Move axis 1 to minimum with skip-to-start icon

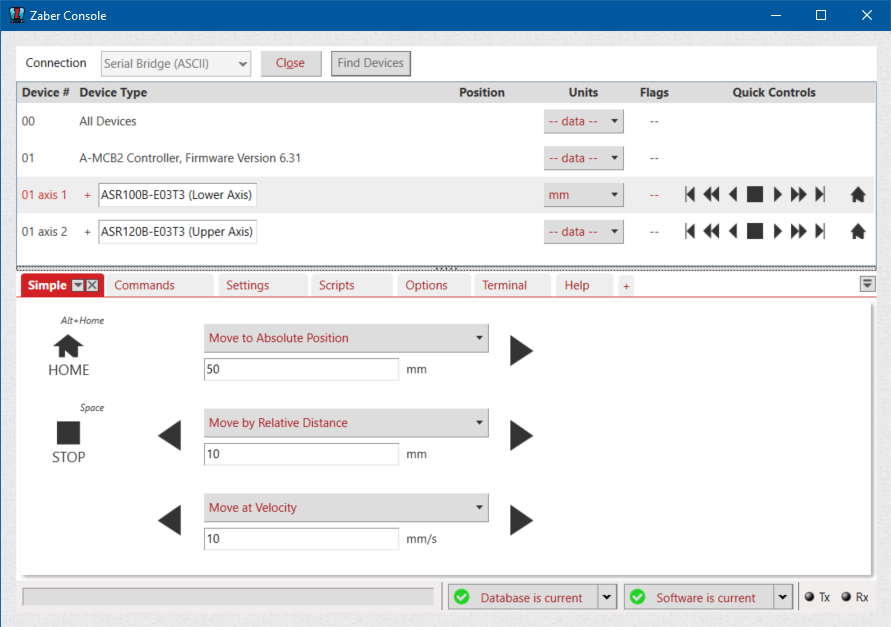click(690, 195)
